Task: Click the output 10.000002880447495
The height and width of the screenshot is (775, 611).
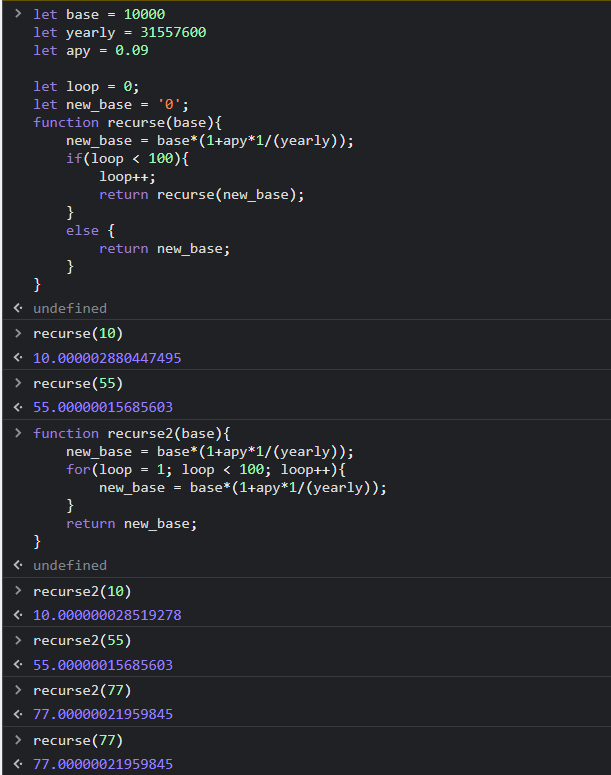Action: (x=107, y=358)
